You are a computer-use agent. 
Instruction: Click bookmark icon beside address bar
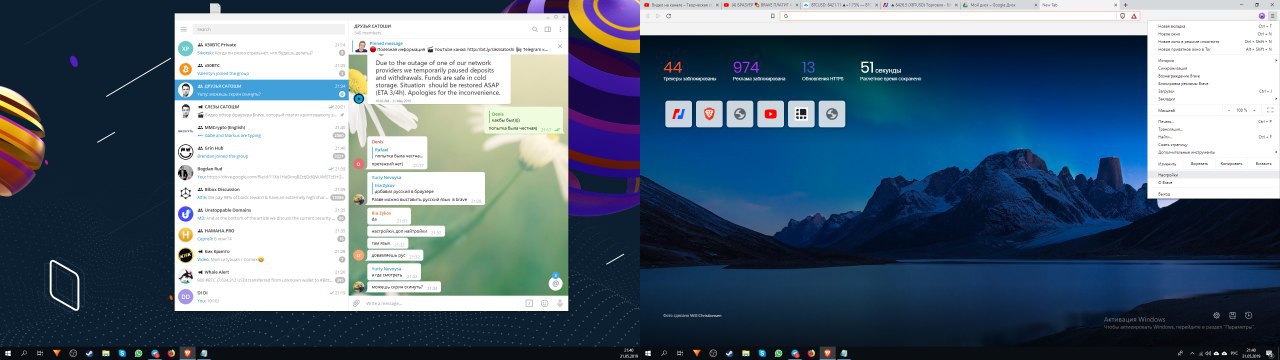pos(772,16)
